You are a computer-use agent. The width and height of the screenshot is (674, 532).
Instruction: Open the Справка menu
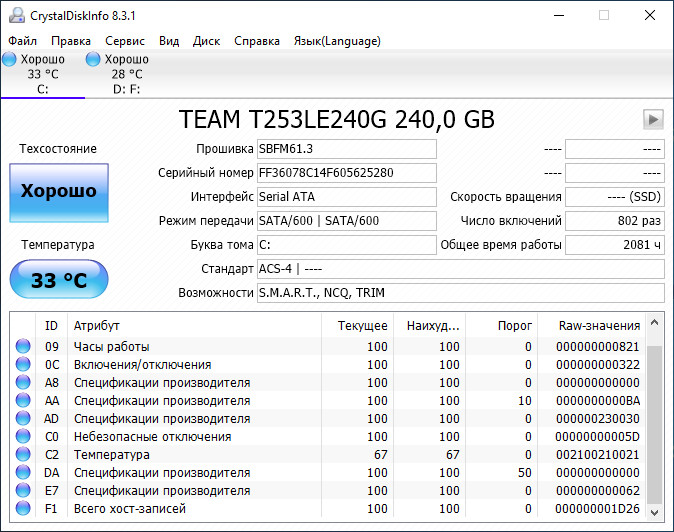point(257,41)
